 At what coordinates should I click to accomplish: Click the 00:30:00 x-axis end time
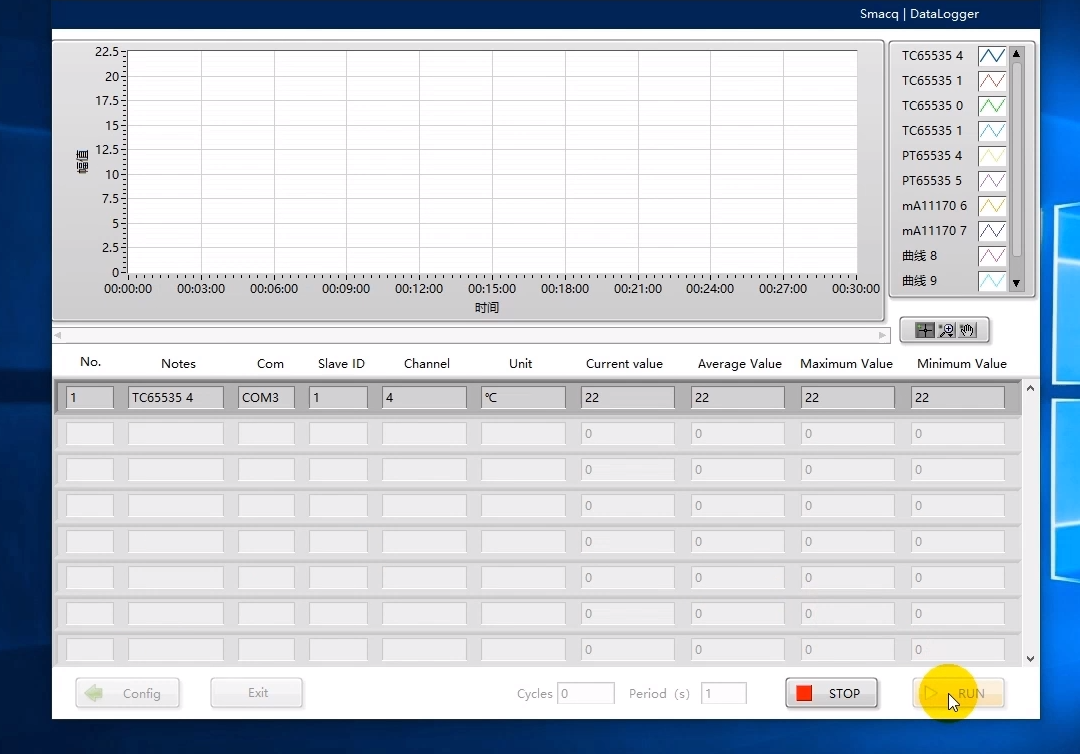855,289
